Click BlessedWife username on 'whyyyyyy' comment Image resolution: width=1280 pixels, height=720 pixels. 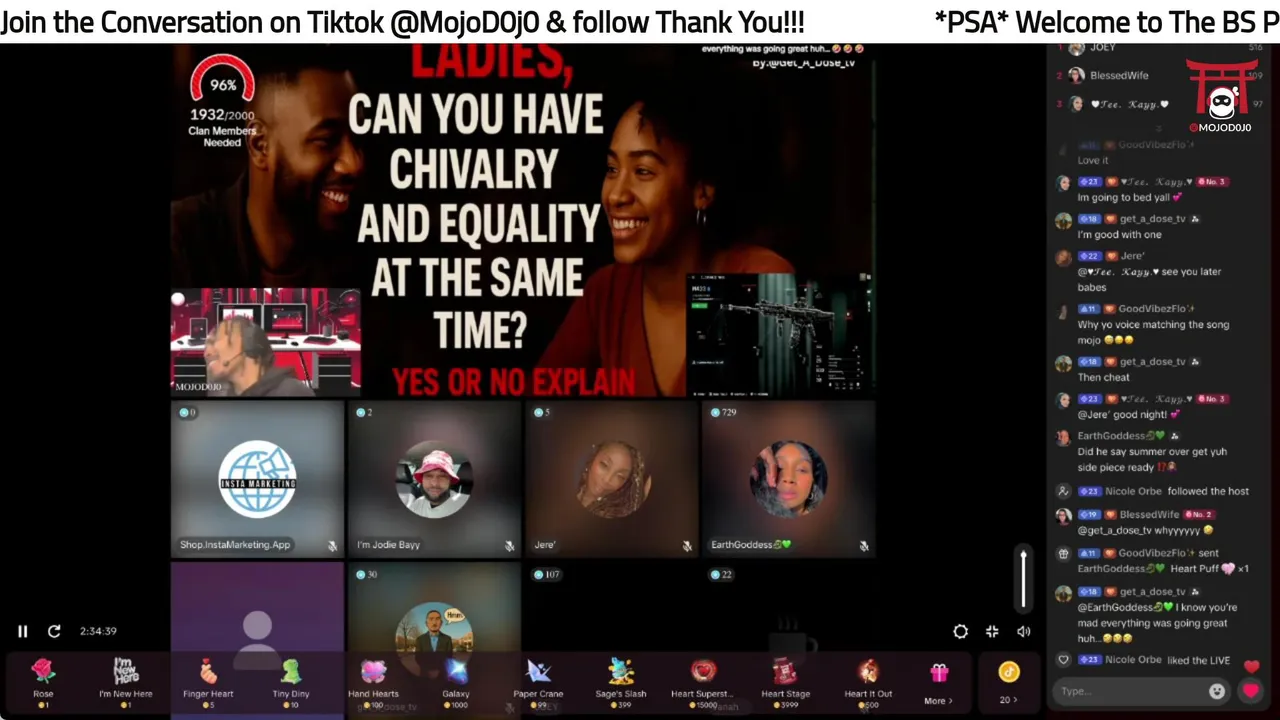point(1150,514)
